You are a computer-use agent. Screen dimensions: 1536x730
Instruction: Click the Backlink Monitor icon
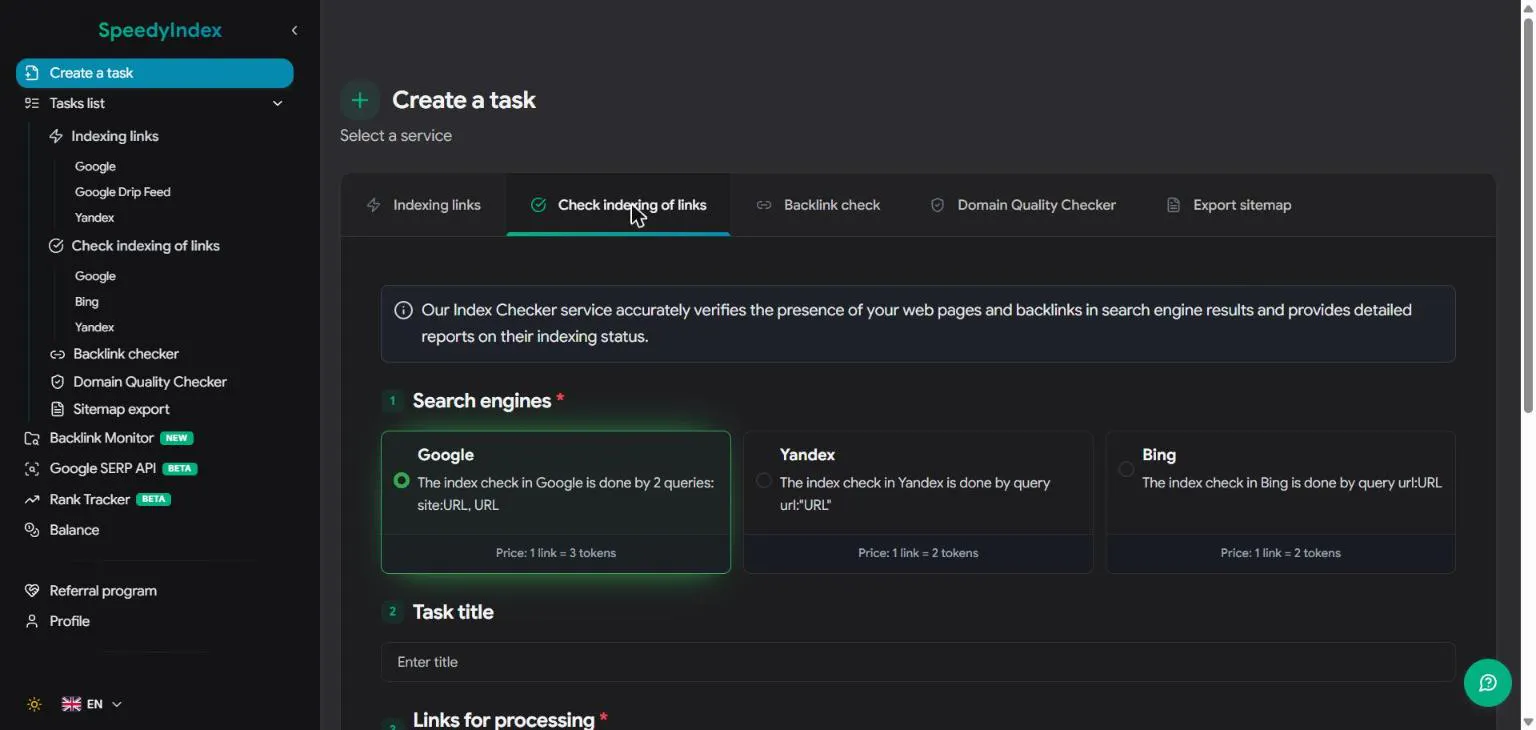32,438
